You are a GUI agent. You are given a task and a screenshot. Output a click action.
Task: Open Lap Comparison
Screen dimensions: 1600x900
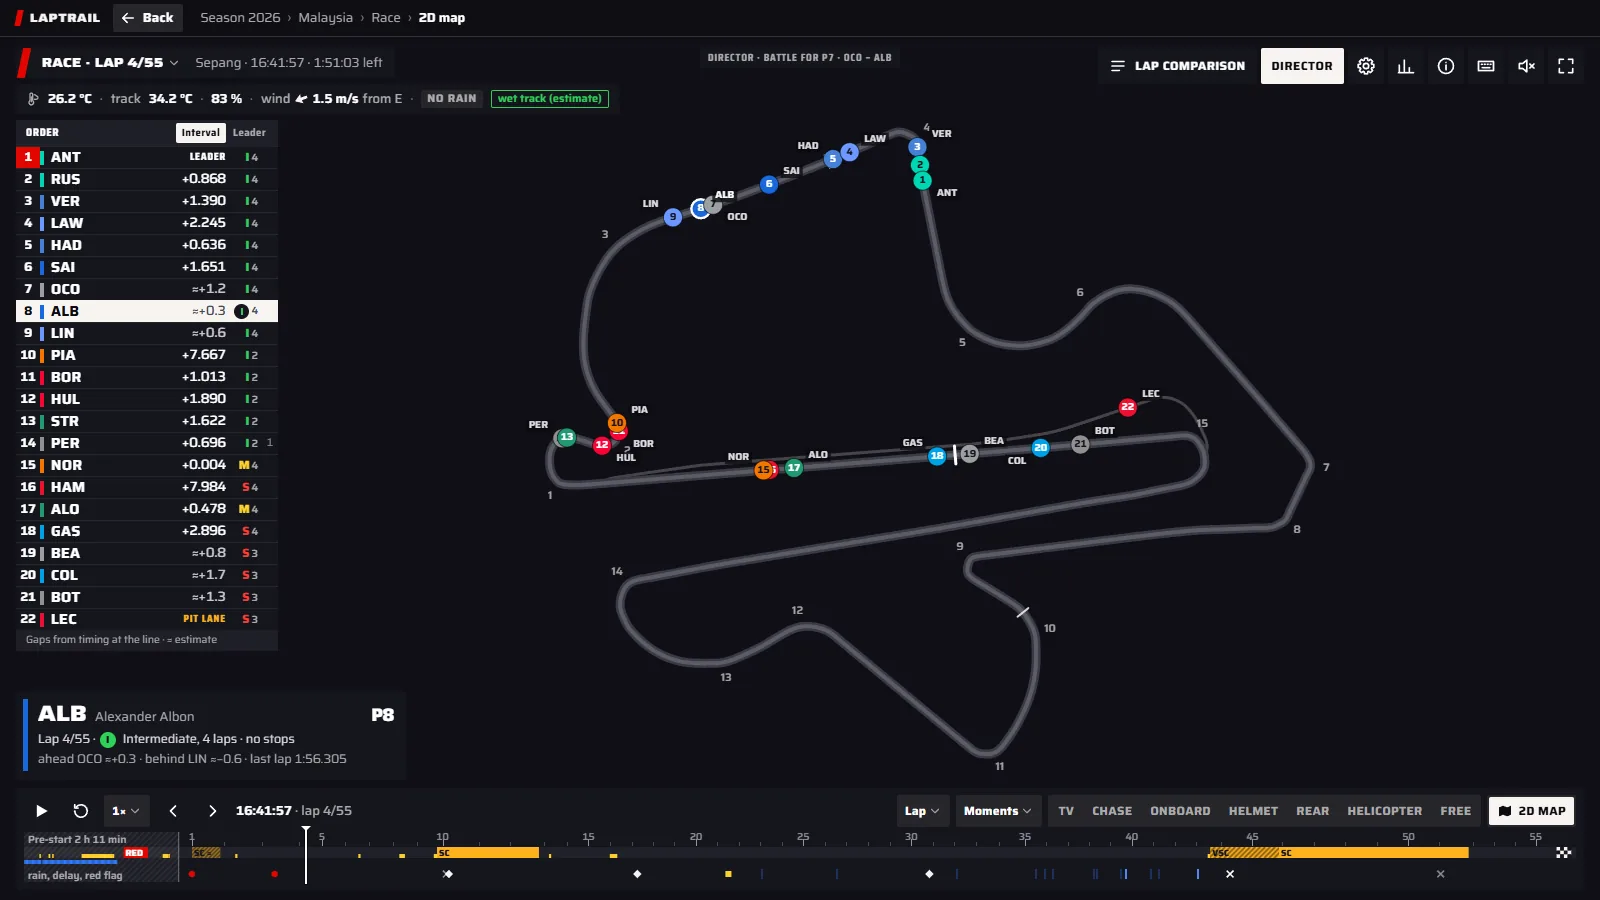point(1178,66)
